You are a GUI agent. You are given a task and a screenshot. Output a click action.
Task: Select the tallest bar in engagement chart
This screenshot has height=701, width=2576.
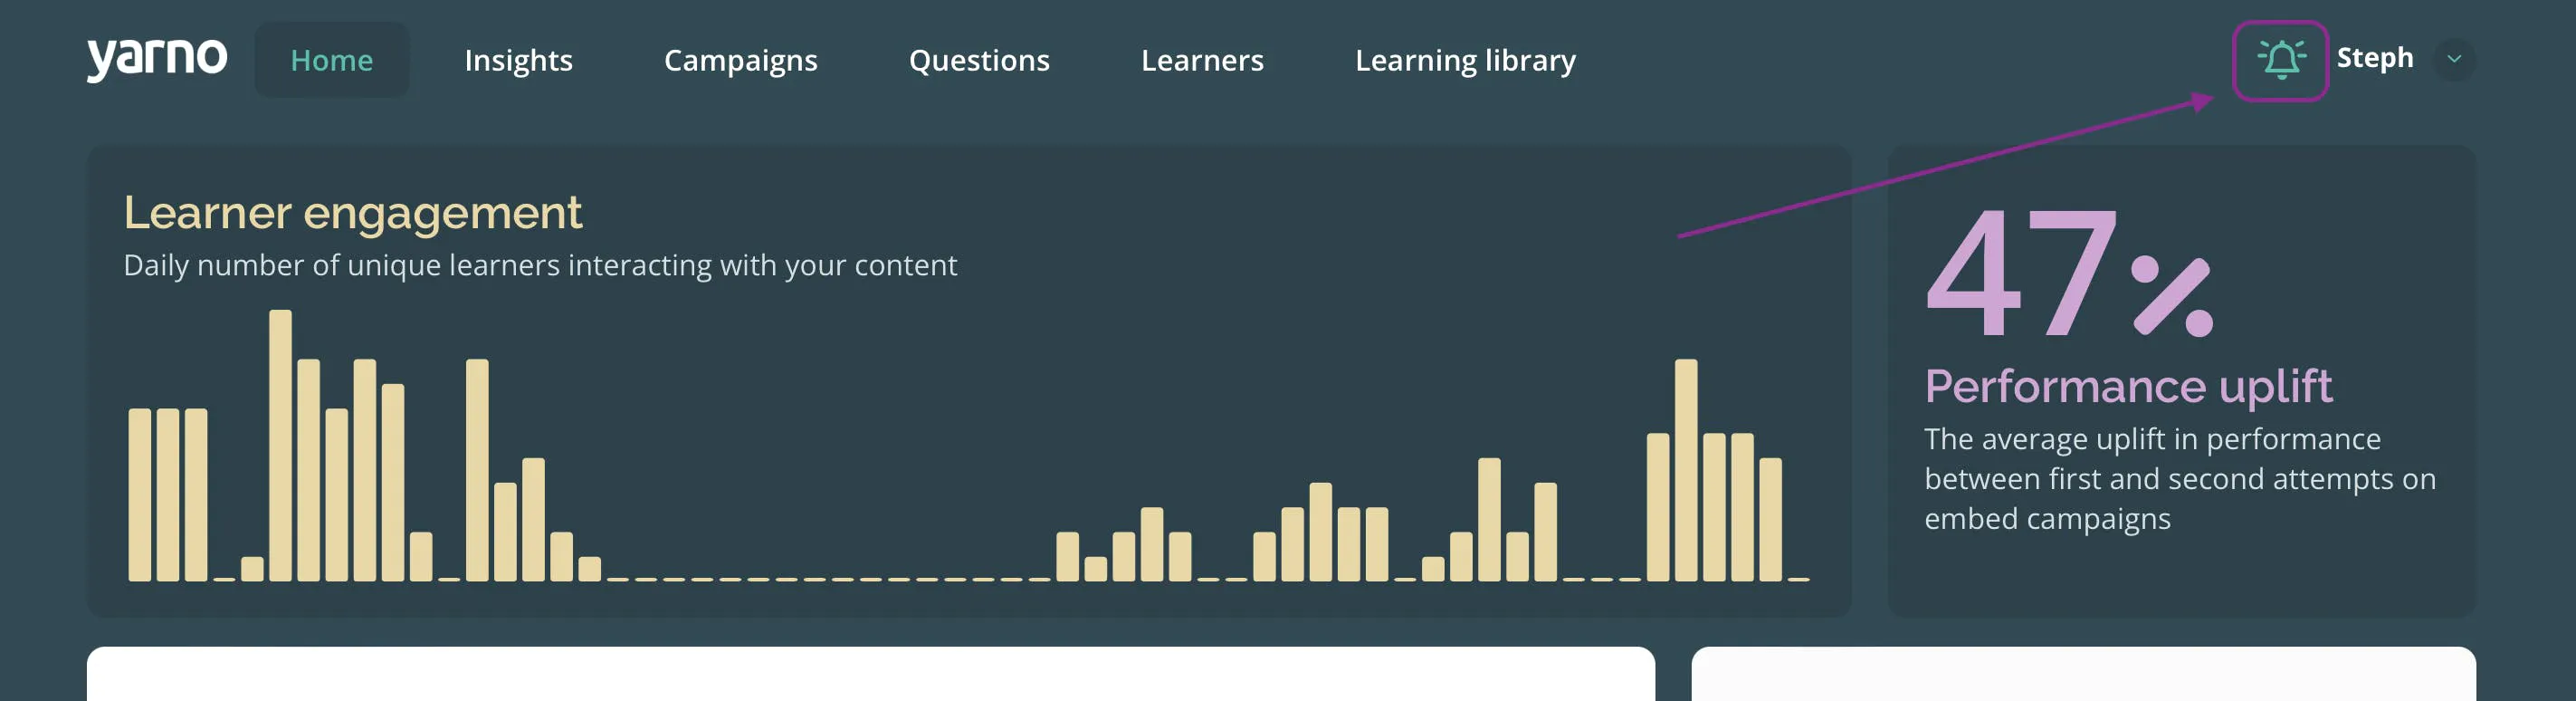point(280,445)
